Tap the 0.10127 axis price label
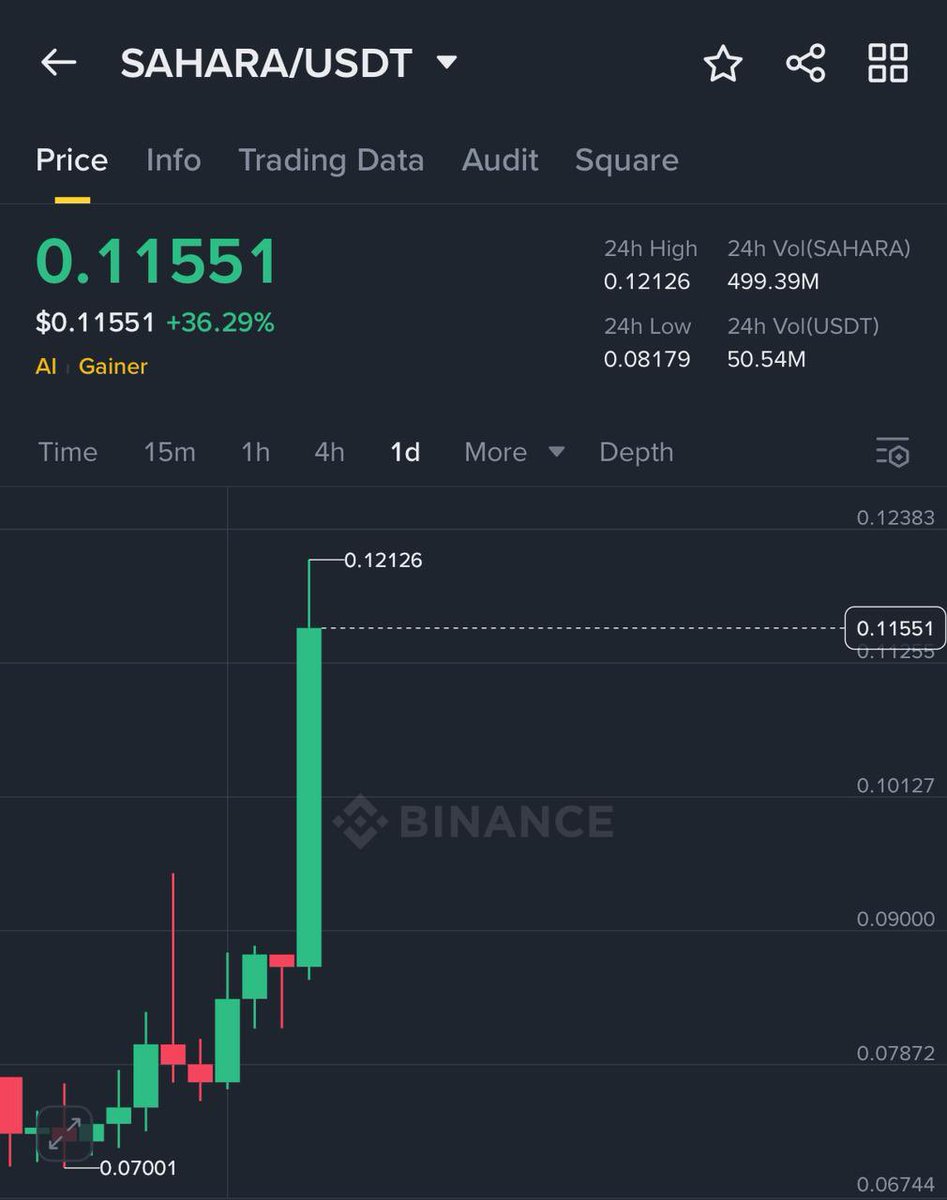 point(896,785)
